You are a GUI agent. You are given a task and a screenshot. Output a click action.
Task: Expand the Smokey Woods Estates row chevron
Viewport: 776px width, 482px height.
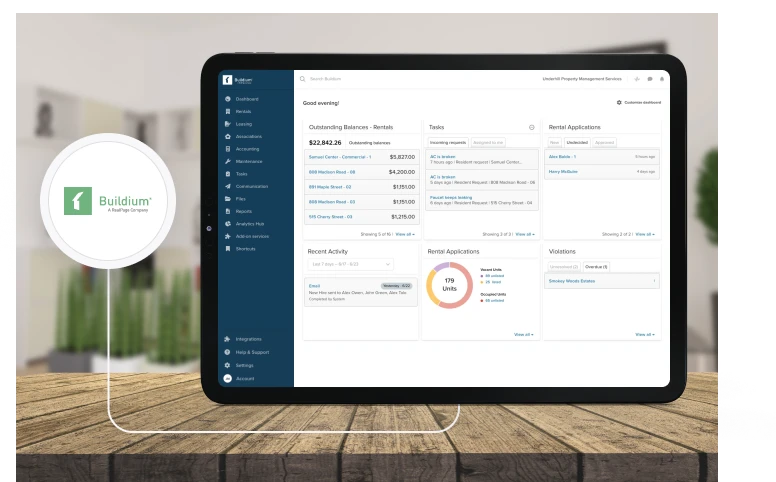coord(654,281)
